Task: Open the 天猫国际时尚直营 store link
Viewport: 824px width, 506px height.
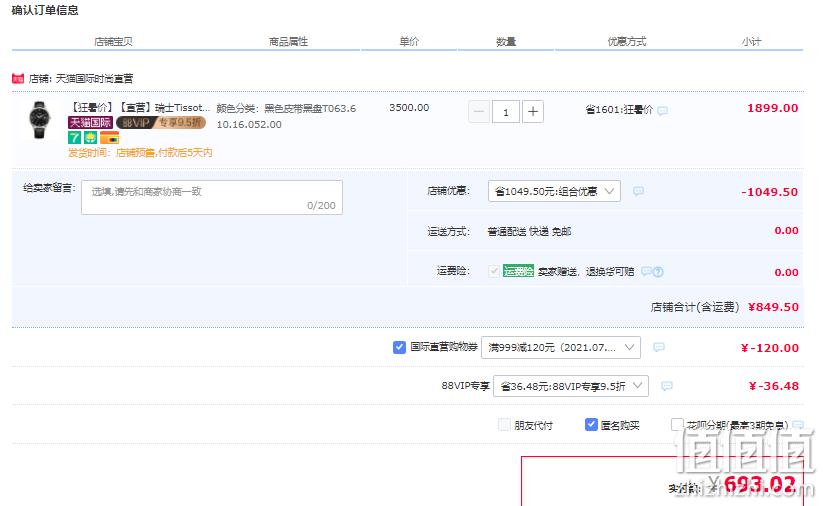Action: pyautogui.click(x=95, y=79)
